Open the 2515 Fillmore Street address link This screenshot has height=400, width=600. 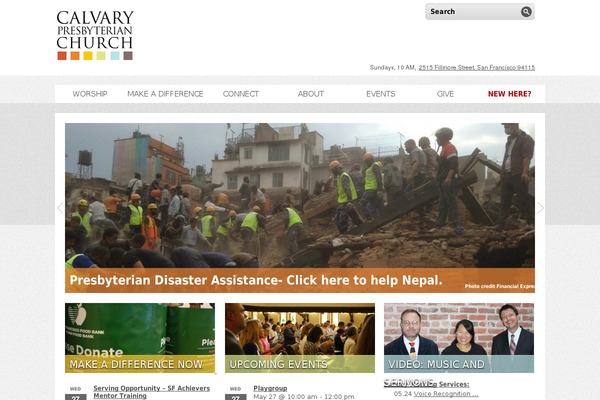tap(477, 67)
